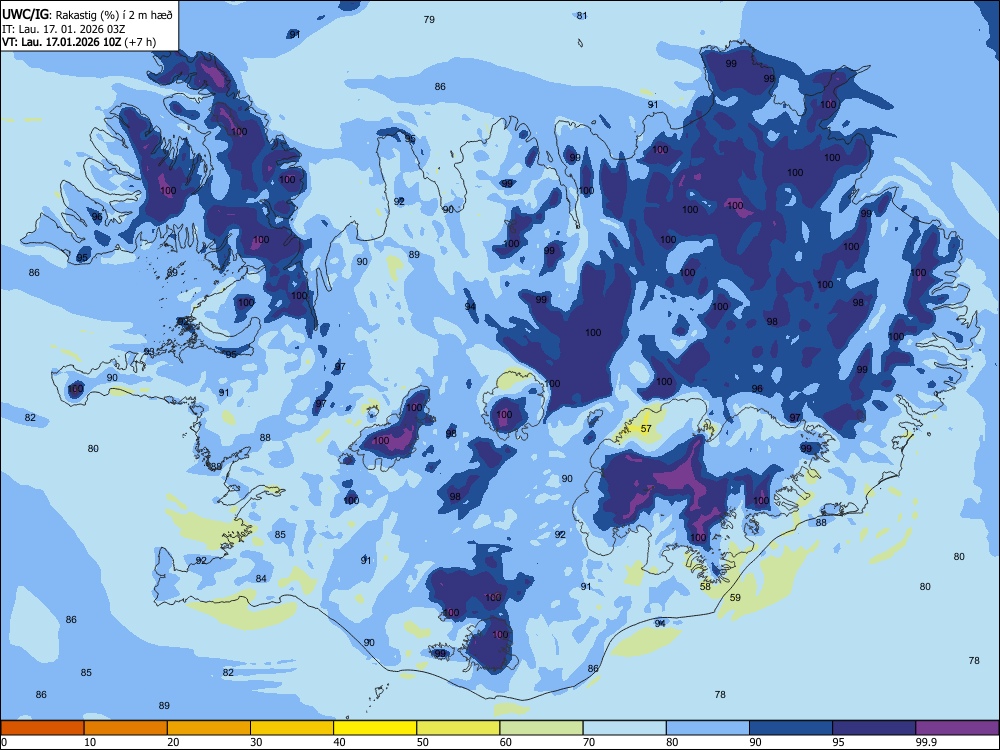Click the humidity value 81 on the map
The width and height of the screenshot is (1000, 750).
click(582, 16)
